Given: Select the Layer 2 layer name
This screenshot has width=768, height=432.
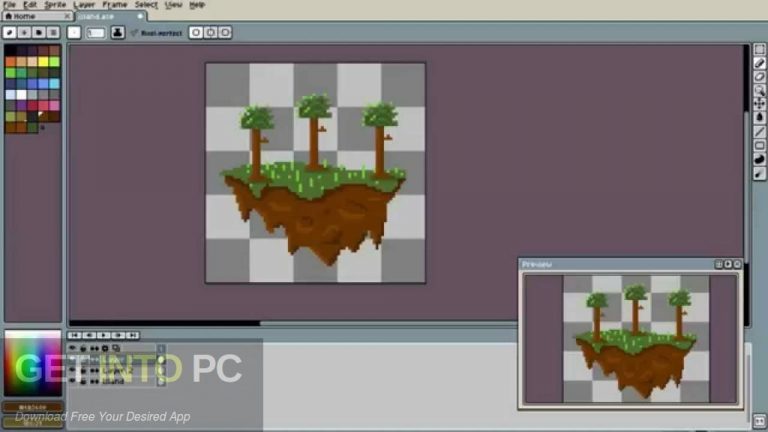Looking at the screenshot, I should click(x=118, y=370).
